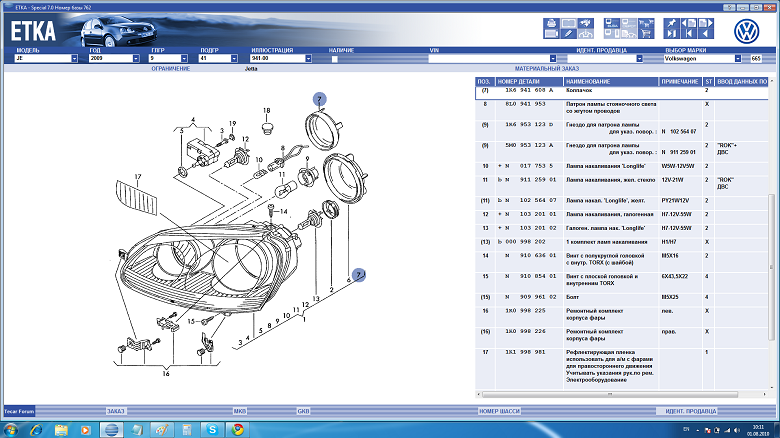The height and width of the screenshot is (438, 780).
Task: Click the MKB tab in bottom bar
Action: pyautogui.click(x=240, y=411)
